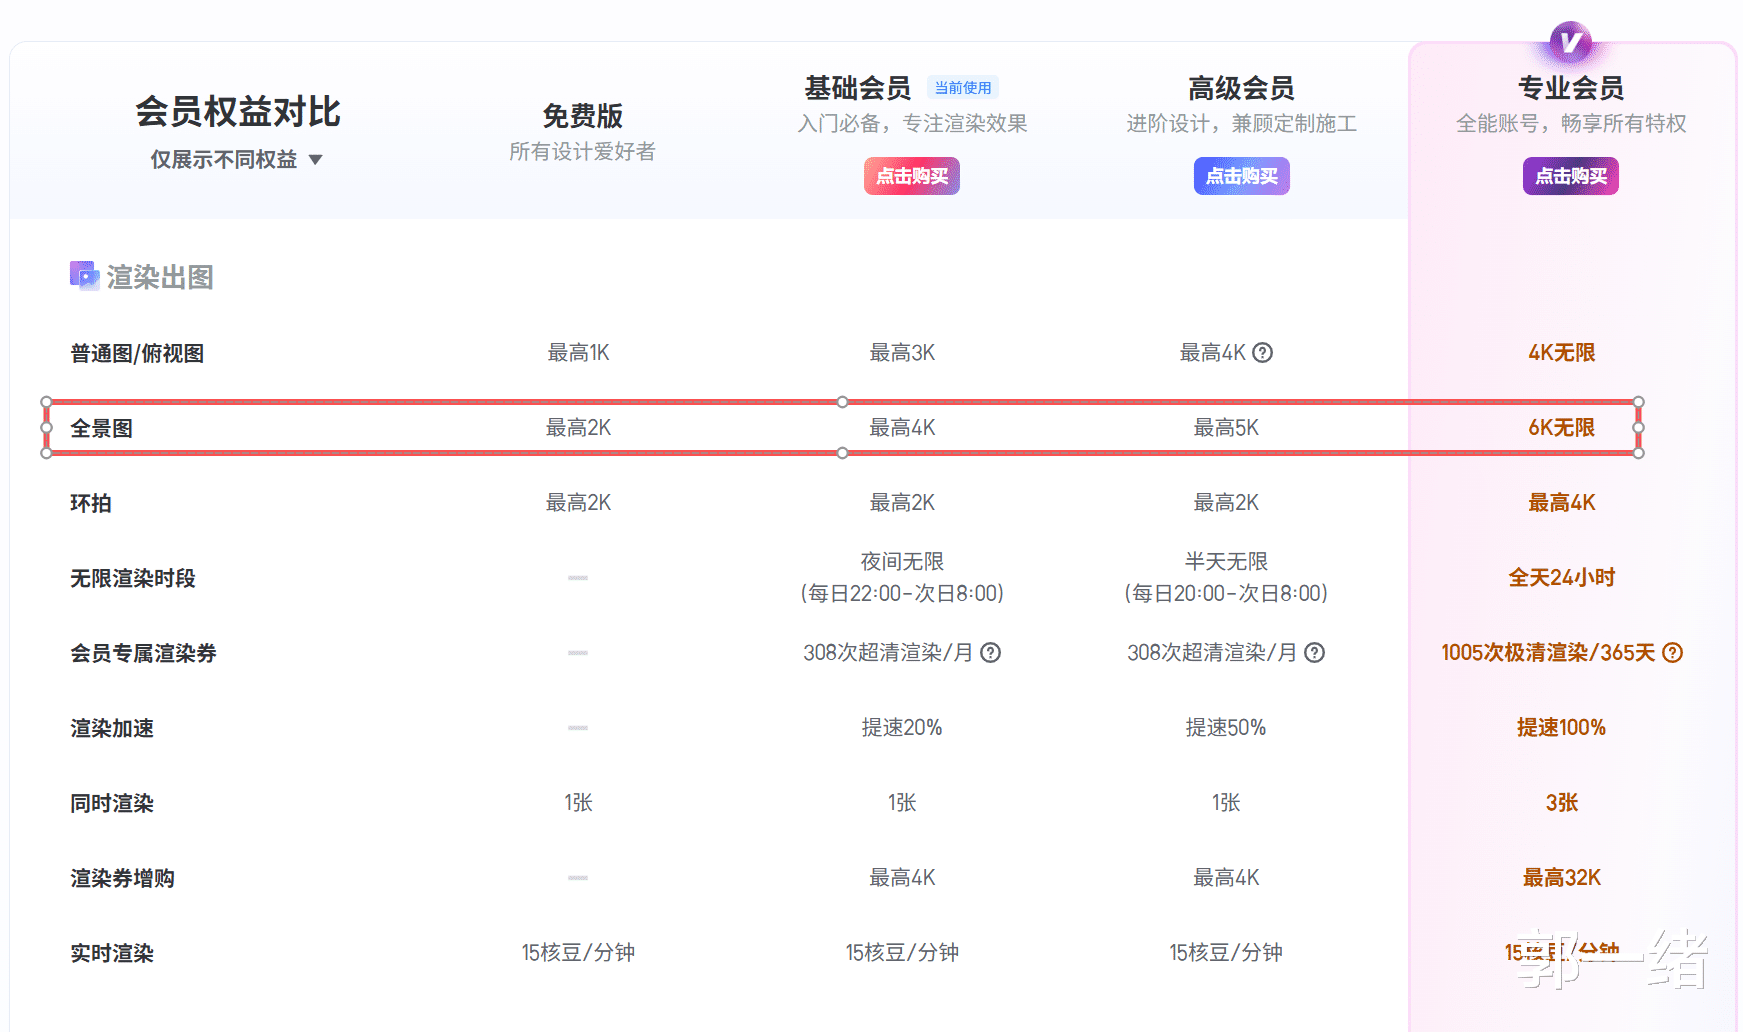Click the 提速20% value
The width and height of the screenshot is (1743, 1032).
click(x=902, y=728)
